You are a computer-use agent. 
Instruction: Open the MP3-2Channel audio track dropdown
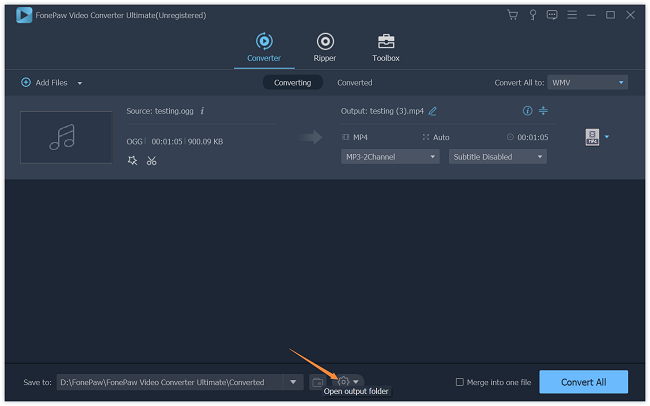(390, 157)
